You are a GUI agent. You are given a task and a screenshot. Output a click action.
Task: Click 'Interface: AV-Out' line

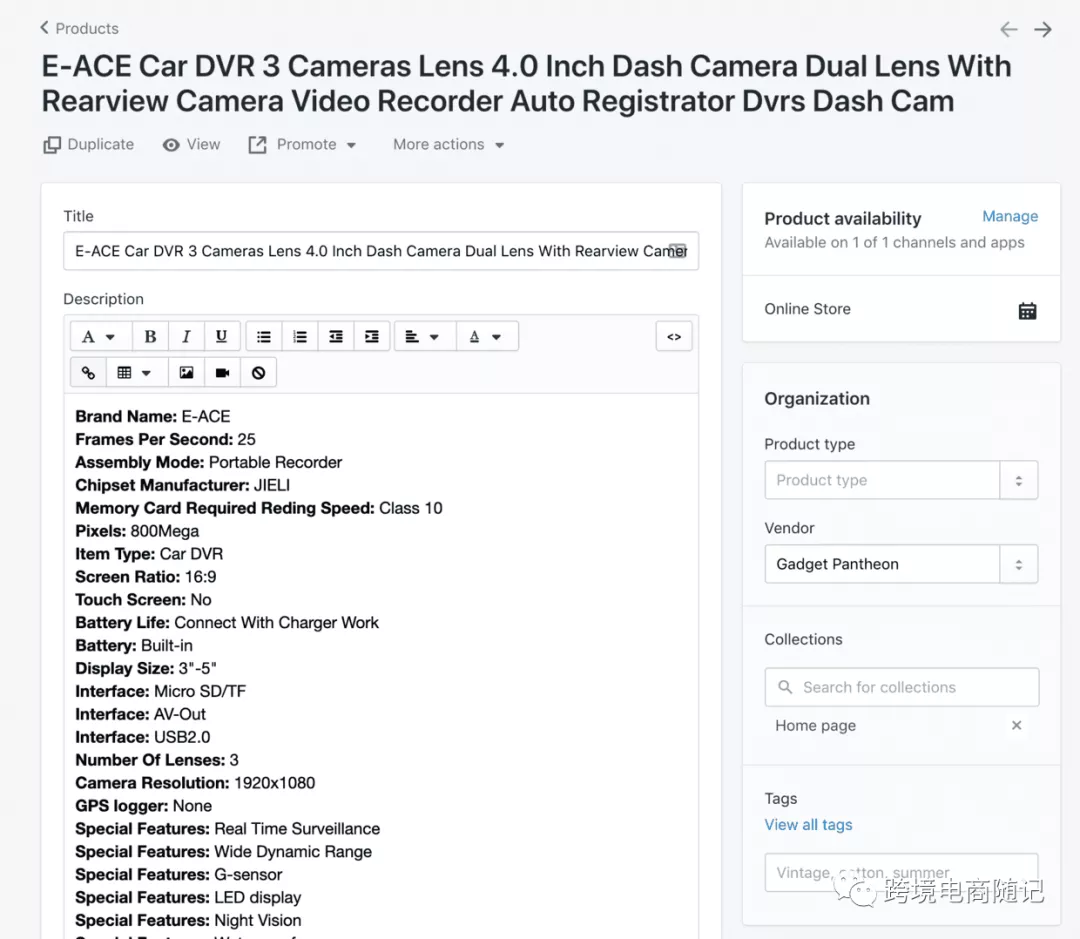pos(141,714)
